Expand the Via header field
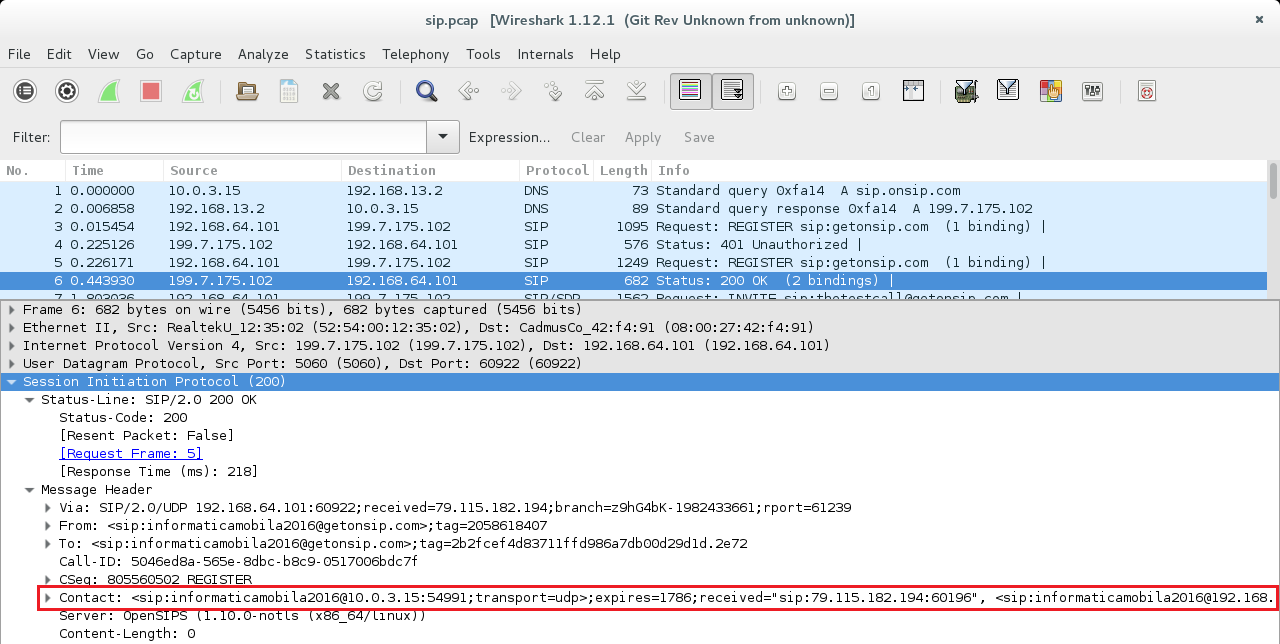This screenshot has width=1280, height=644. click(x=47, y=507)
